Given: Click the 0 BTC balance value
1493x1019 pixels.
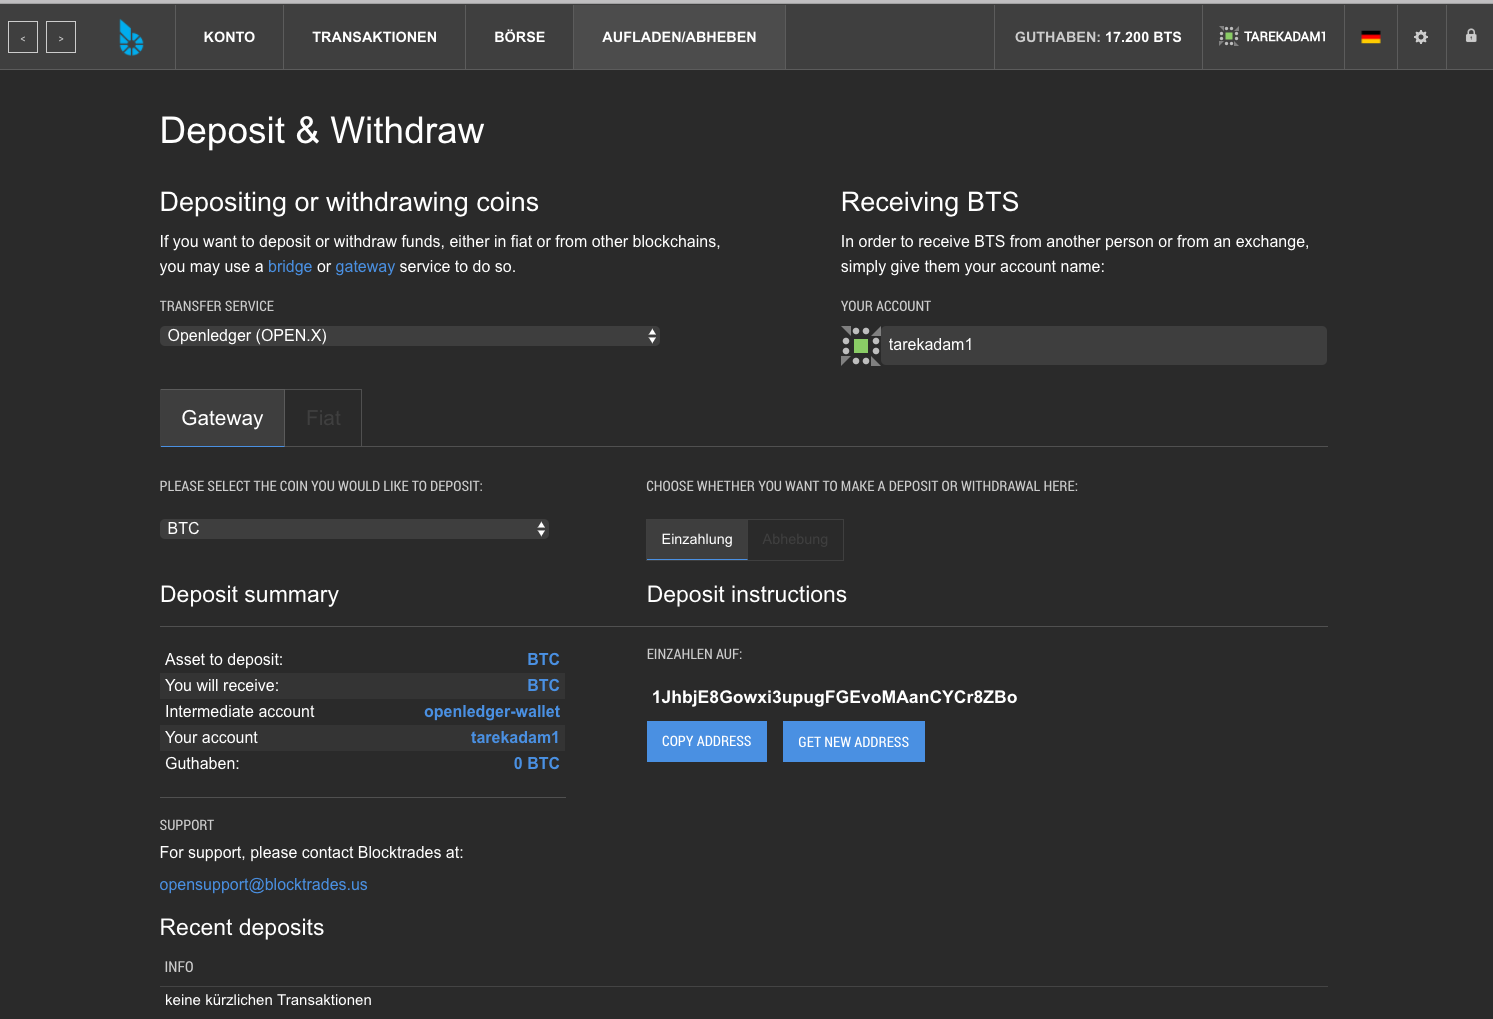Looking at the screenshot, I should pyautogui.click(x=536, y=764).
